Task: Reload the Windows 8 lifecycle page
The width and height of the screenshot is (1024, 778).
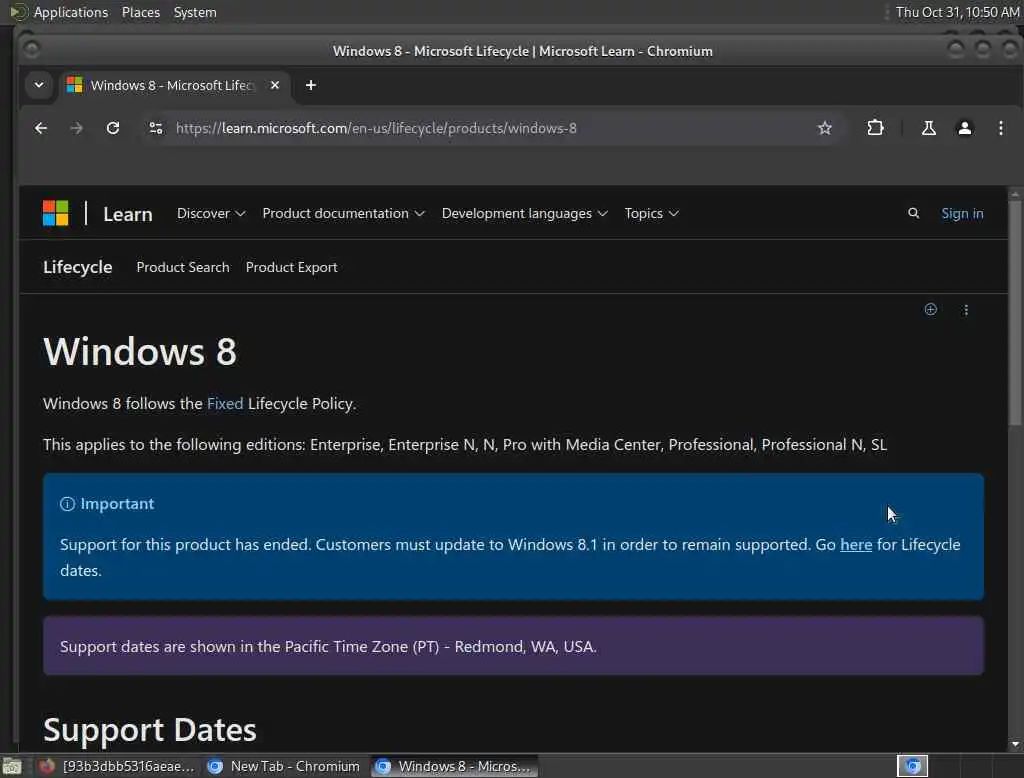Action: (x=113, y=128)
